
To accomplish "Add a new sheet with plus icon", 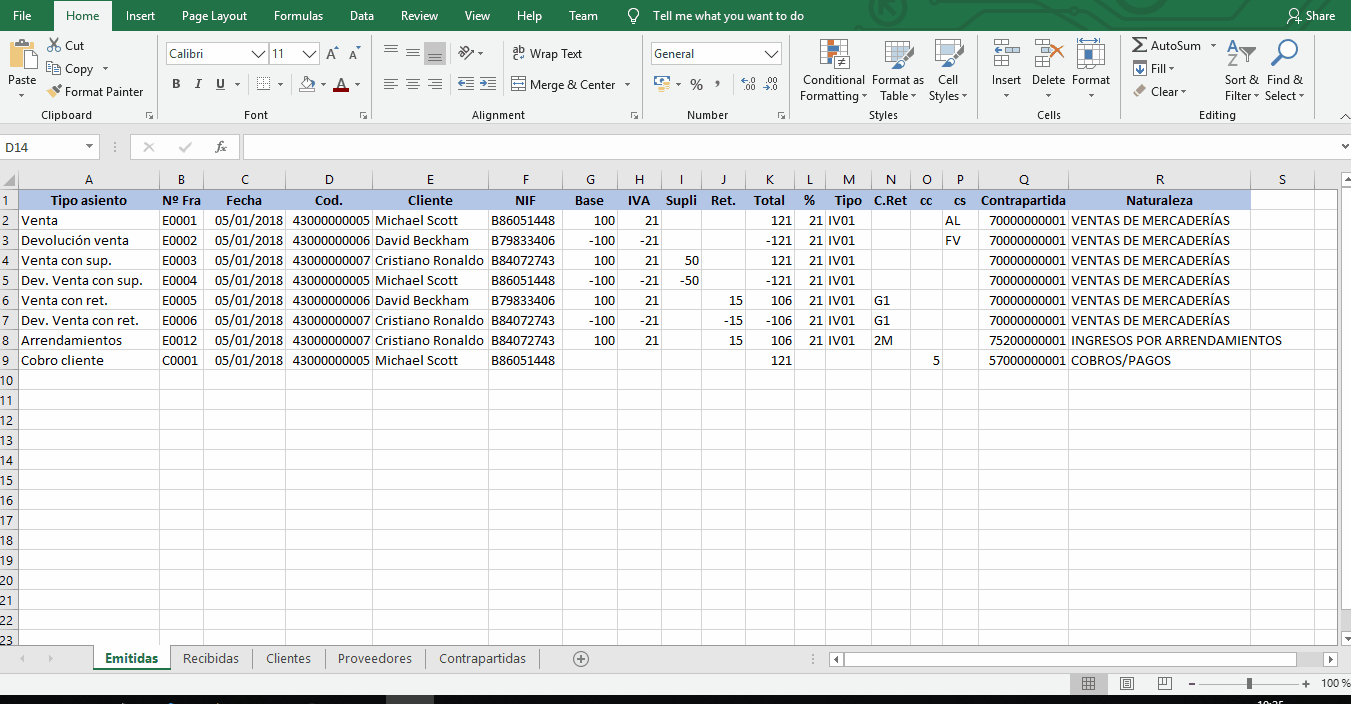I will pos(581,658).
